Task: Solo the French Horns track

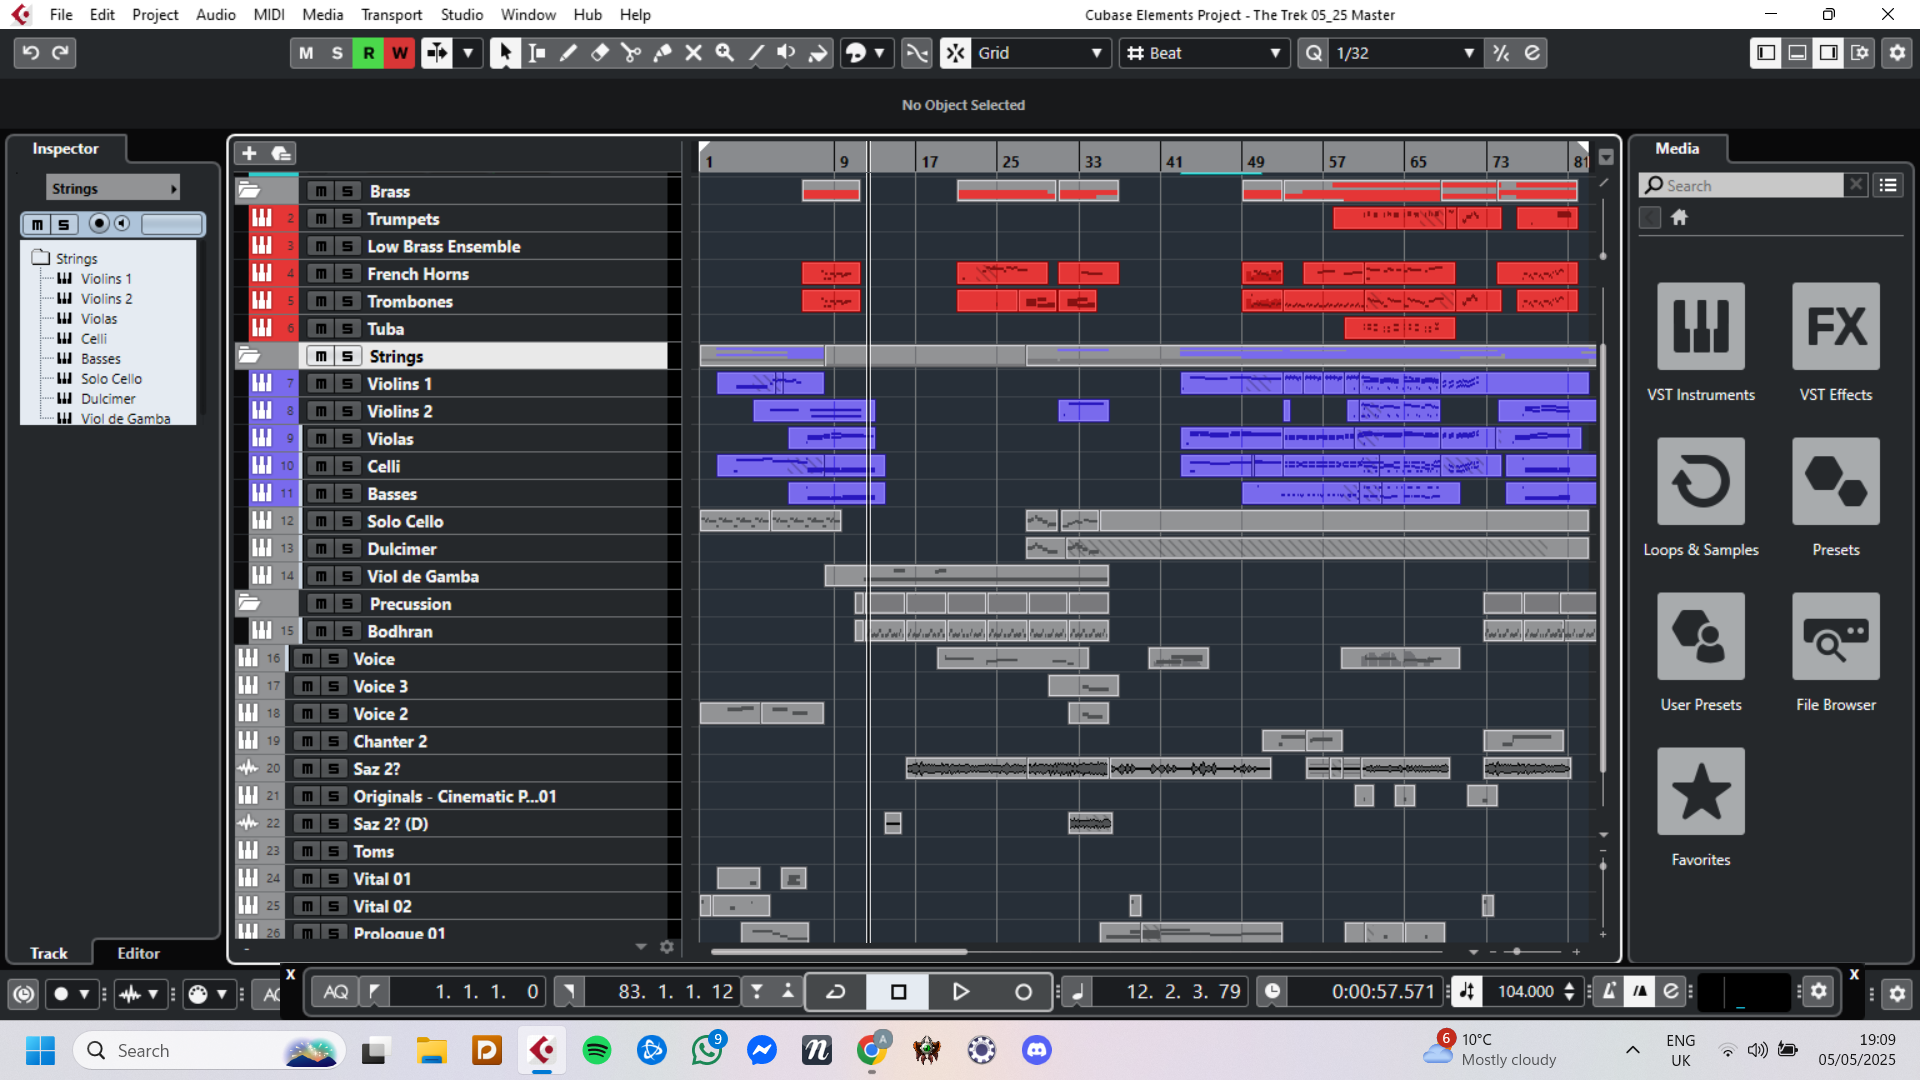Action: pyautogui.click(x=347, y=274)
